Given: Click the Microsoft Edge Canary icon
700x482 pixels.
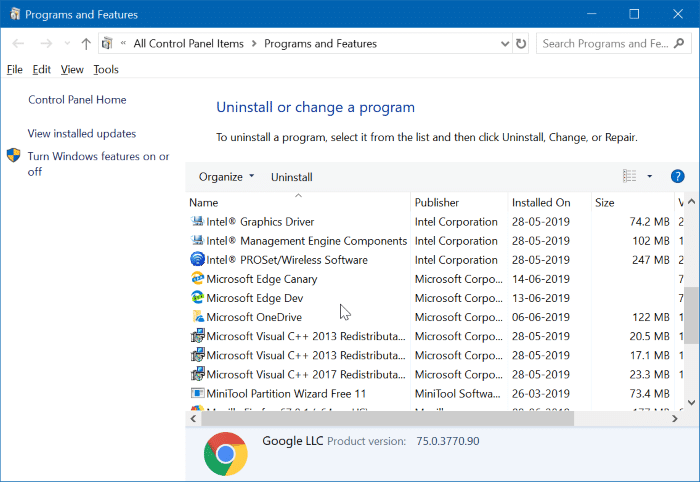Looking at the screenshot, I should click(x=197, y=278).
